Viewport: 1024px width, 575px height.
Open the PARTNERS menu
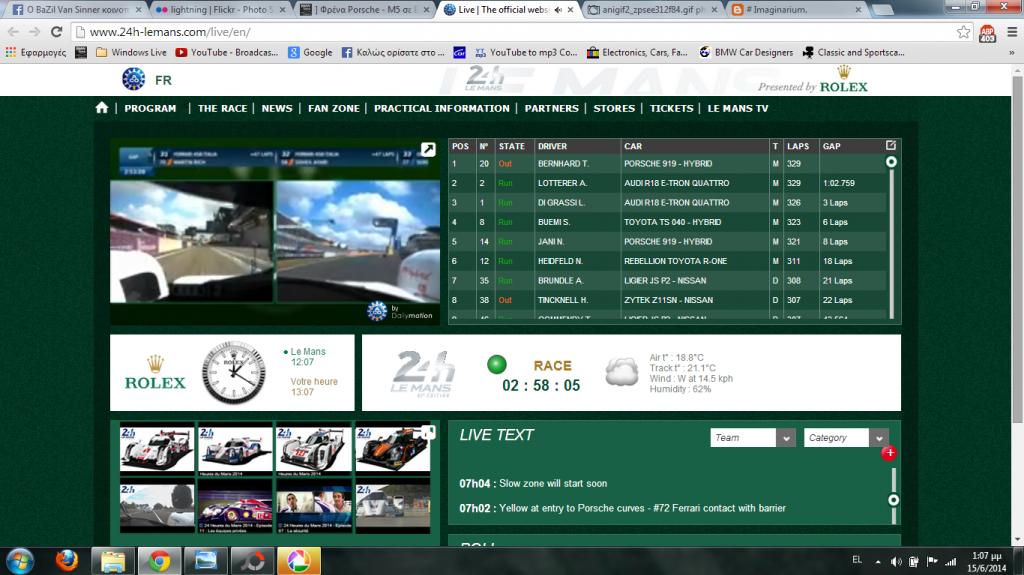click(551, 108)
